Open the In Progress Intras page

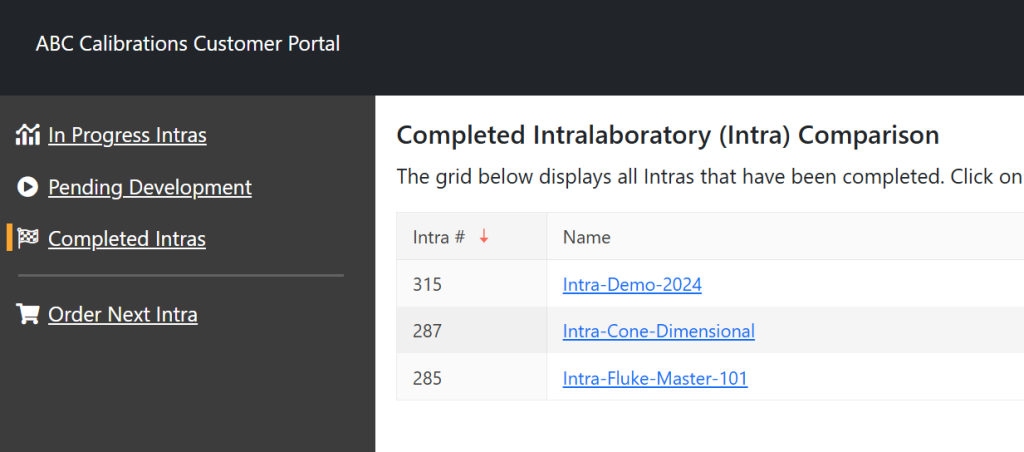click(127, 135)
